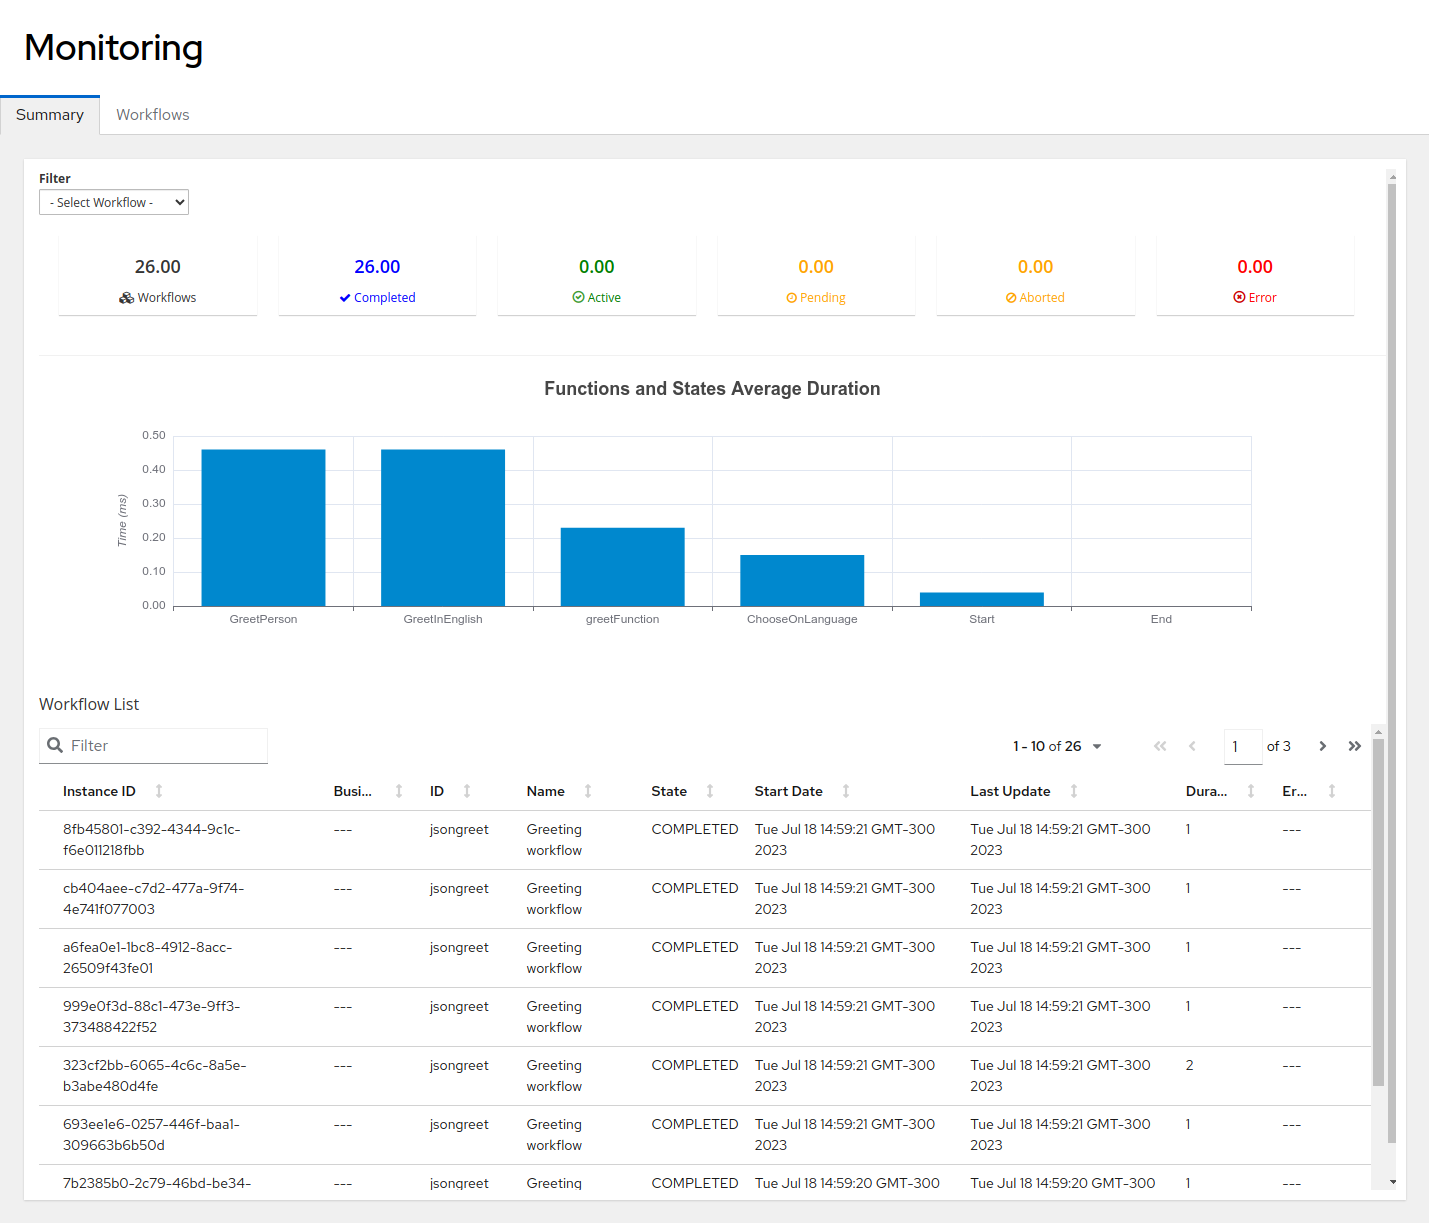Click the jsongreet ID in the first table row
The image size is (1429, 1223).
(459, 829)
